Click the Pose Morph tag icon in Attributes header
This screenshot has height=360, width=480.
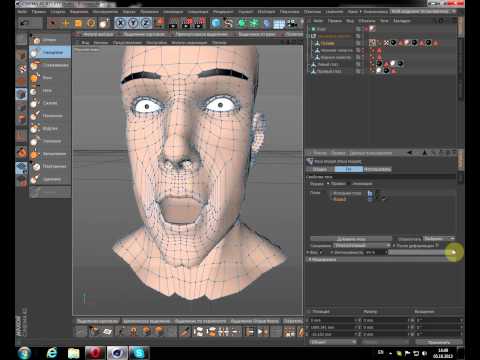click(310, 161)
